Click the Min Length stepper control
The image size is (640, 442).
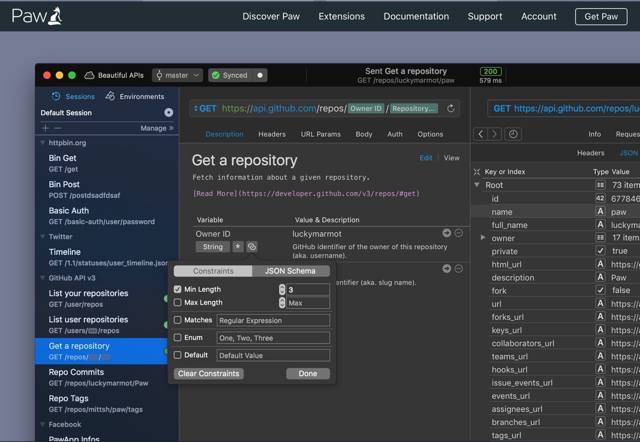(x=282, y=289)
